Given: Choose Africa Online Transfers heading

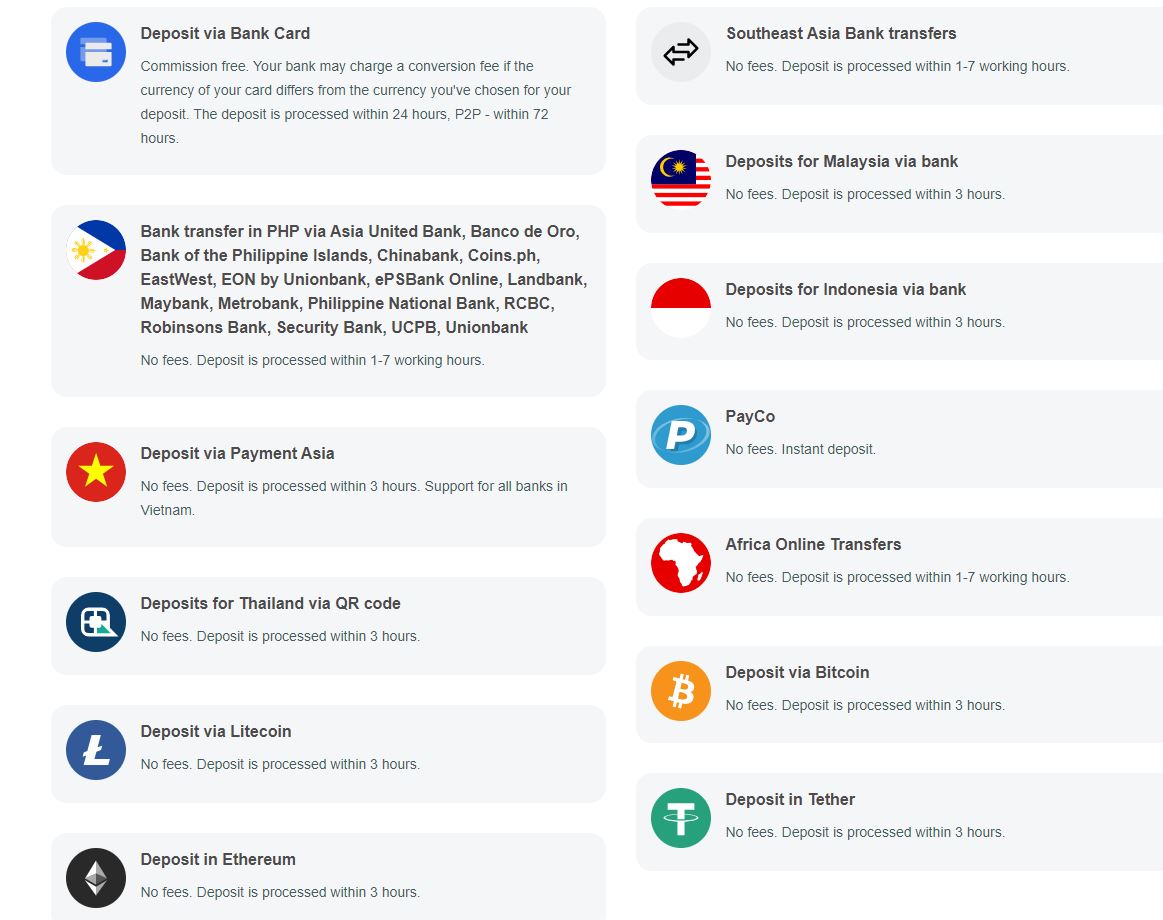Looking at the screenshot, I should point(813,544).
